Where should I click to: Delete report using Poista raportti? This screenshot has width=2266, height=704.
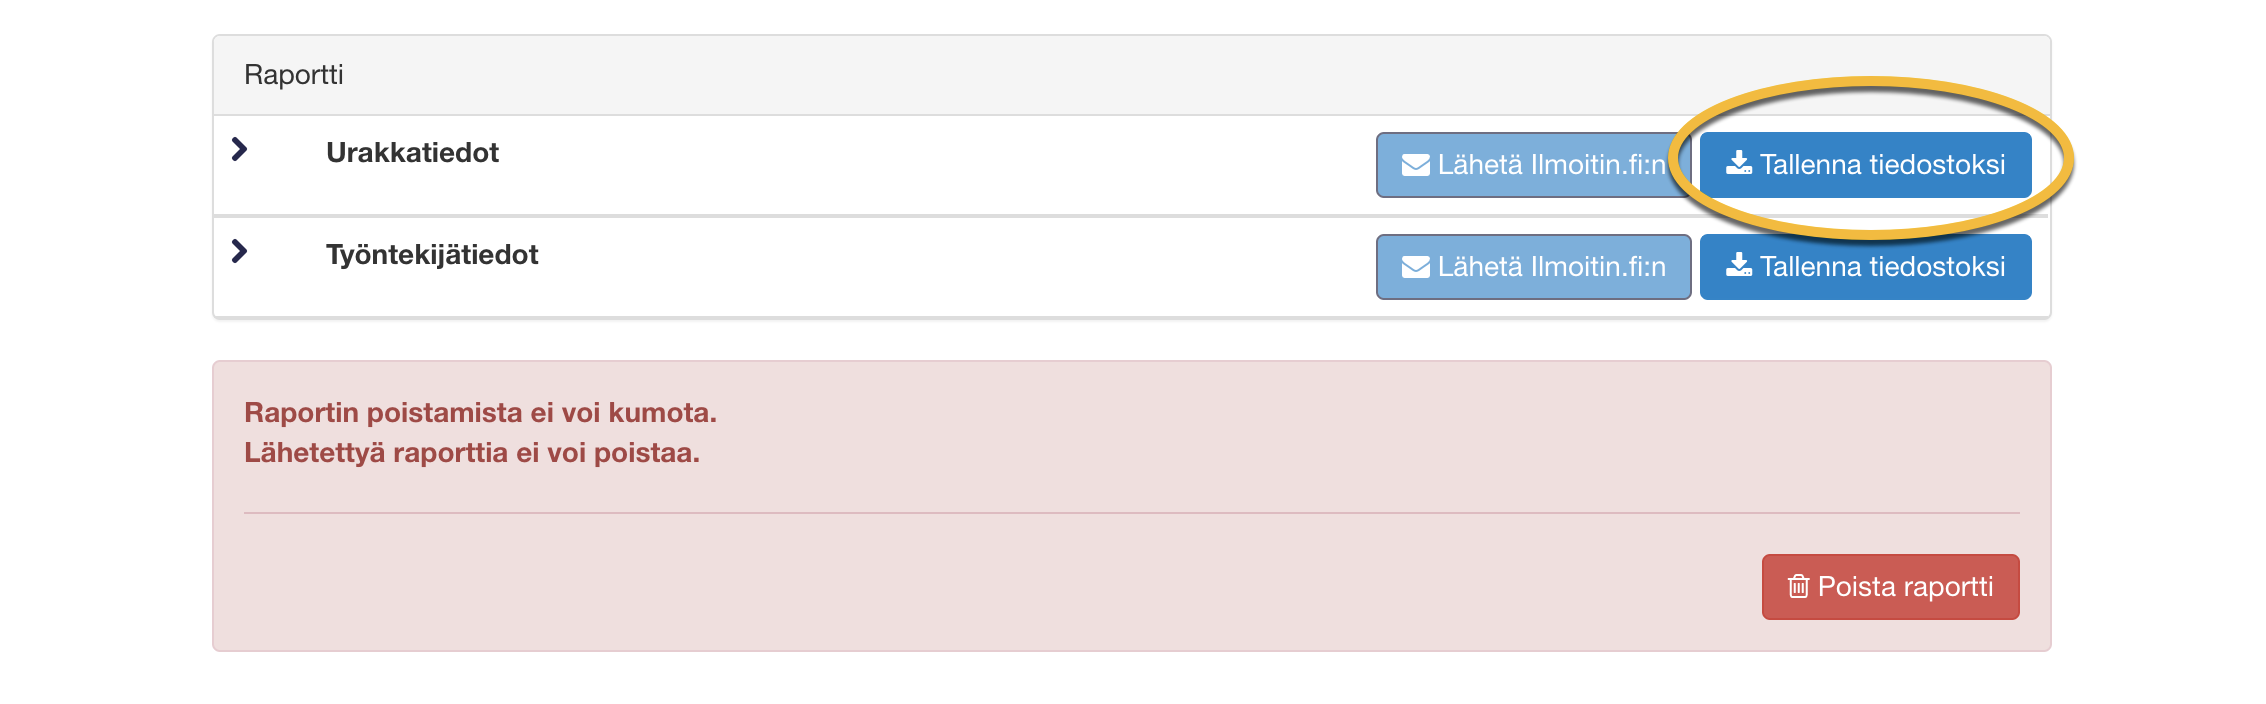click(1890, 587)
